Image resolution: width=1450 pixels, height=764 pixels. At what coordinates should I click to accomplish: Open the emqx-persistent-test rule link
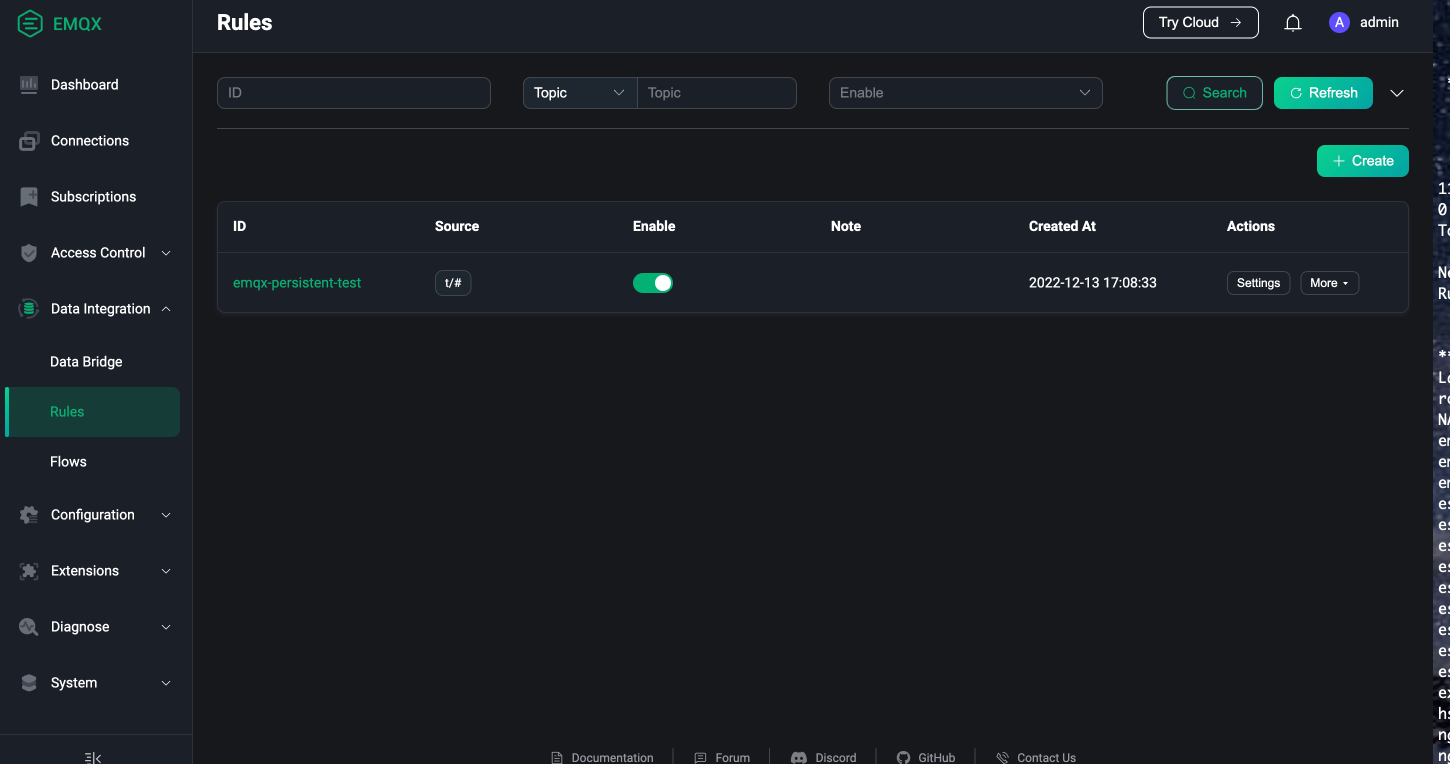pos(297,283)
